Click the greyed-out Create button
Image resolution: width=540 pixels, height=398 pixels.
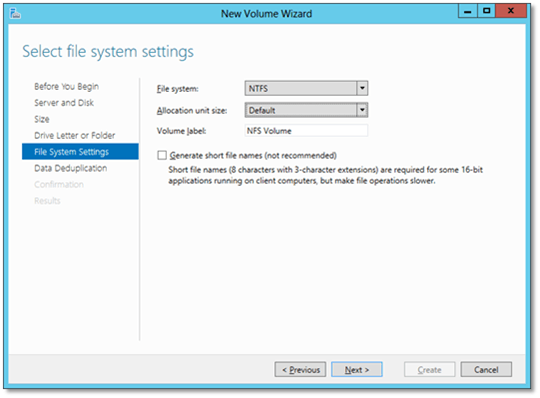[429, 369]
